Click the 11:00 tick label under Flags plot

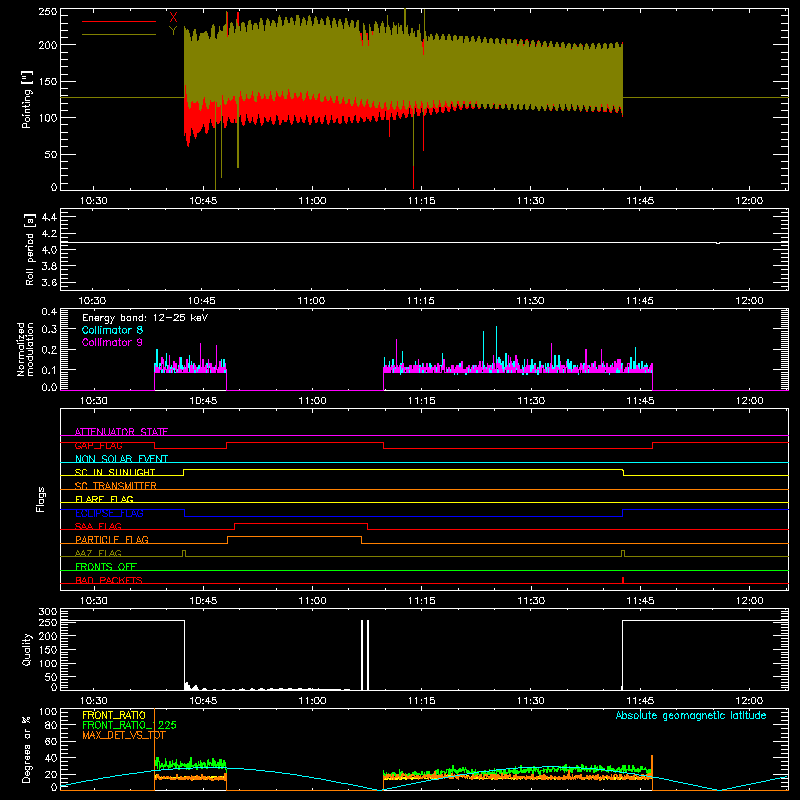click(312, 601)
